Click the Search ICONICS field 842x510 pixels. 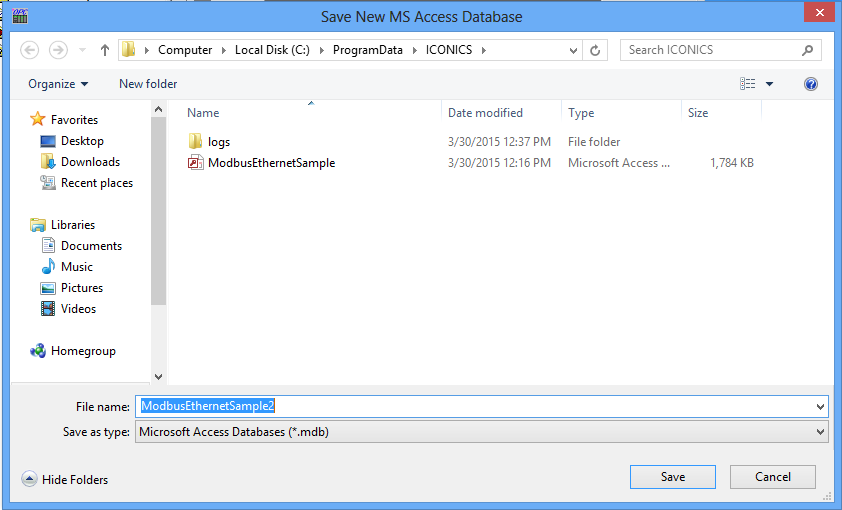[x=710, y=50]
